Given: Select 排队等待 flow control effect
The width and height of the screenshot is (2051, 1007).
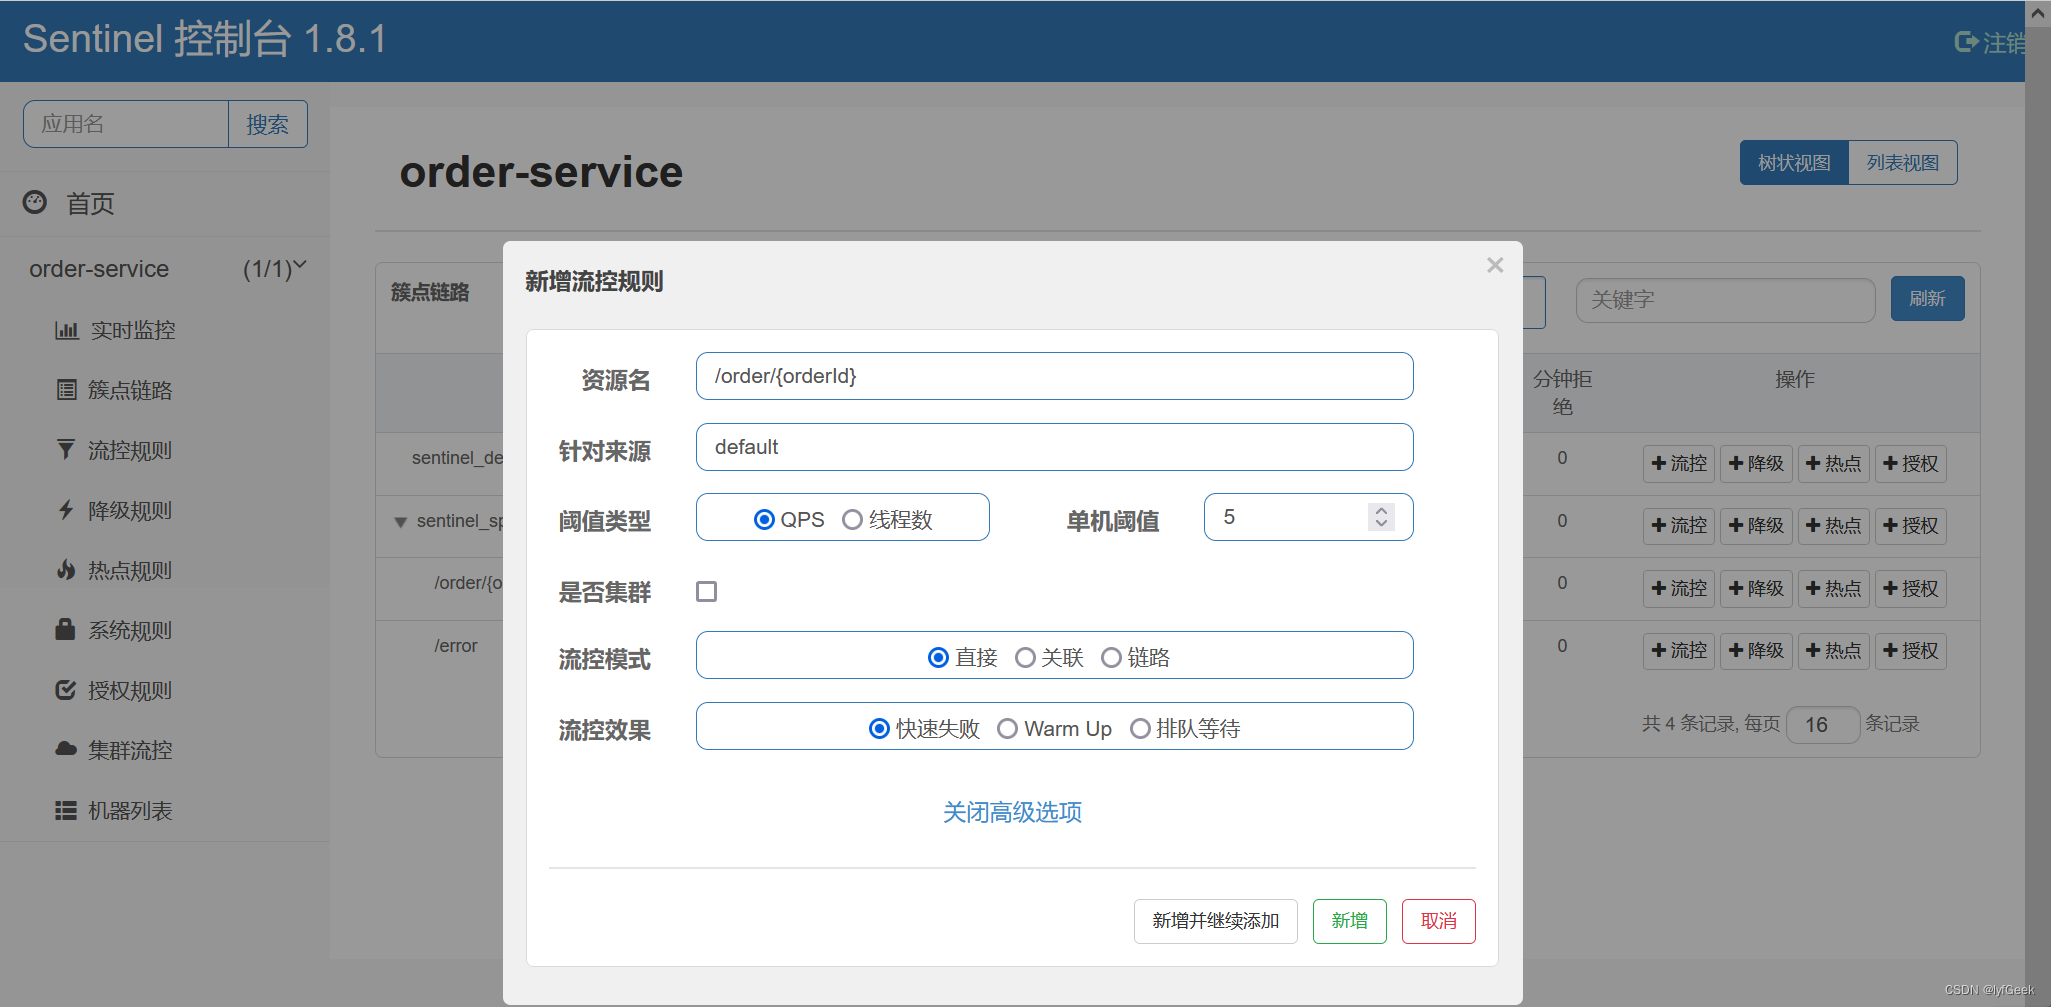Looking at the screenshot, I should coord(1140,728).
